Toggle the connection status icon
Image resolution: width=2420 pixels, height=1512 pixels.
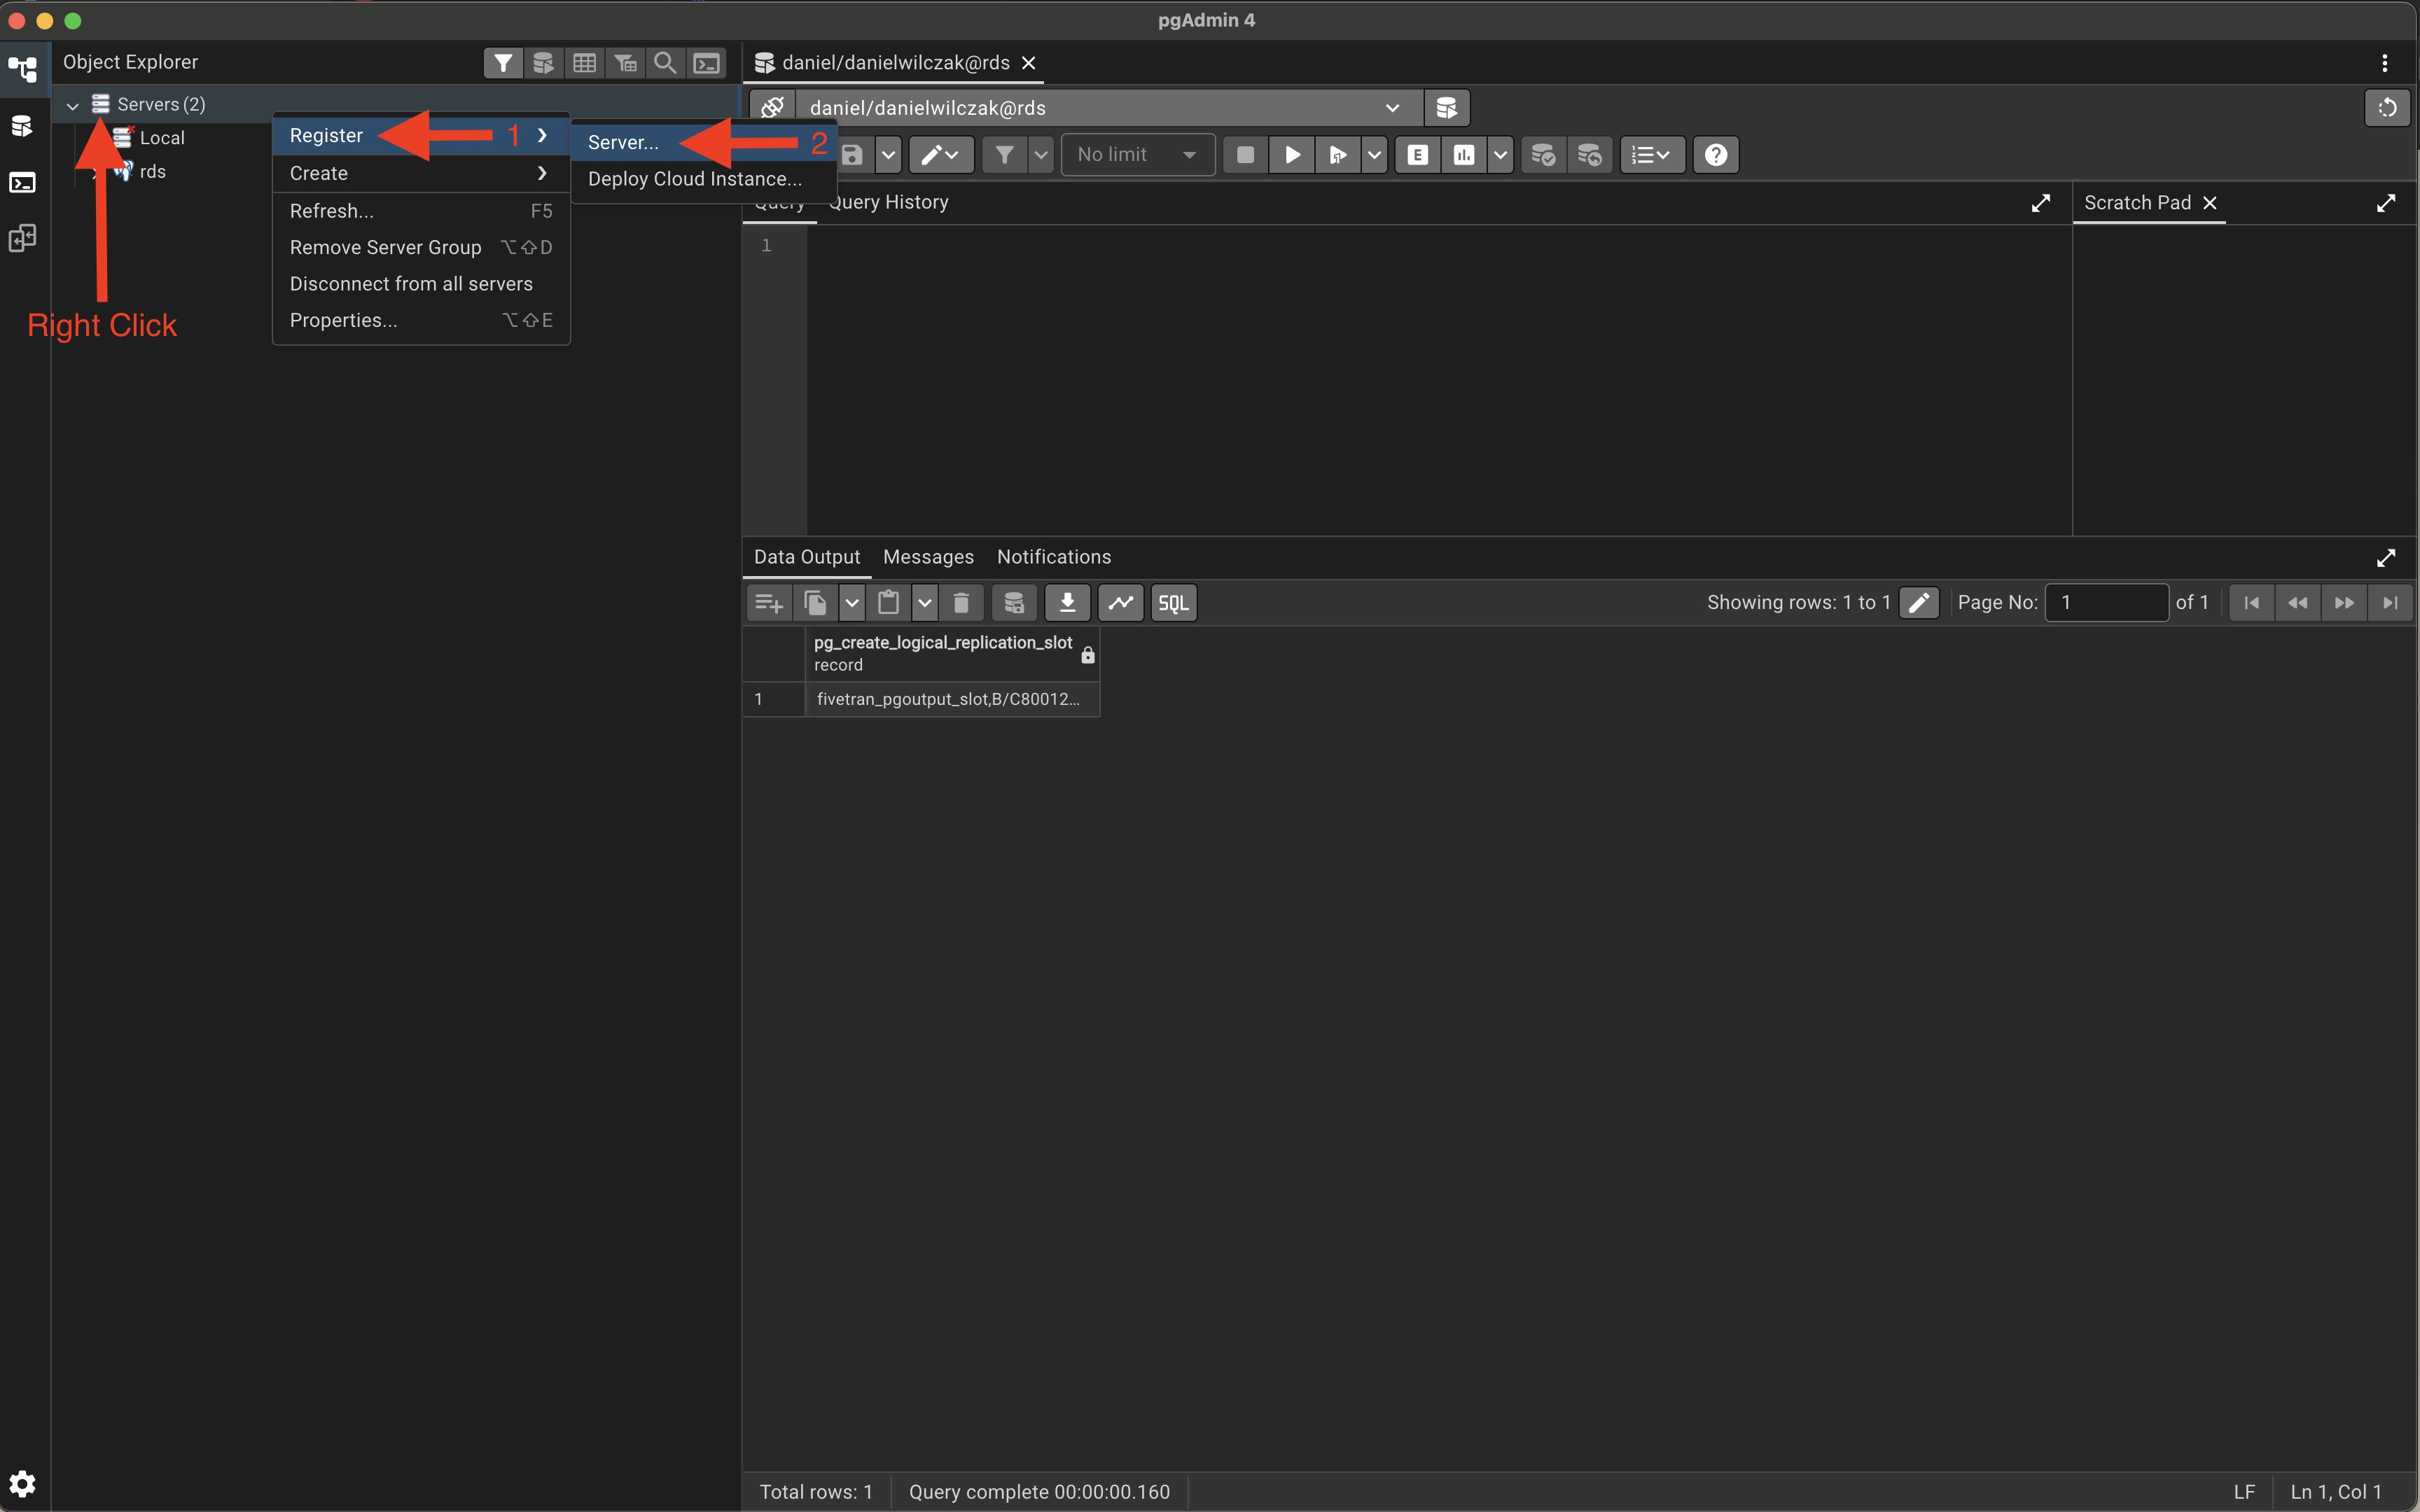(x=772, y=108)
